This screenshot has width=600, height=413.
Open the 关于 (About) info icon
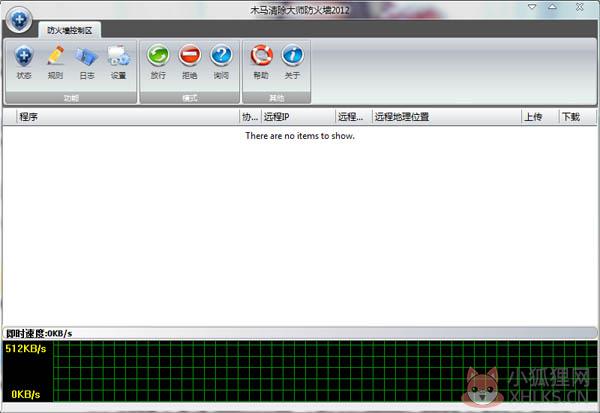(x=293, y=62)
